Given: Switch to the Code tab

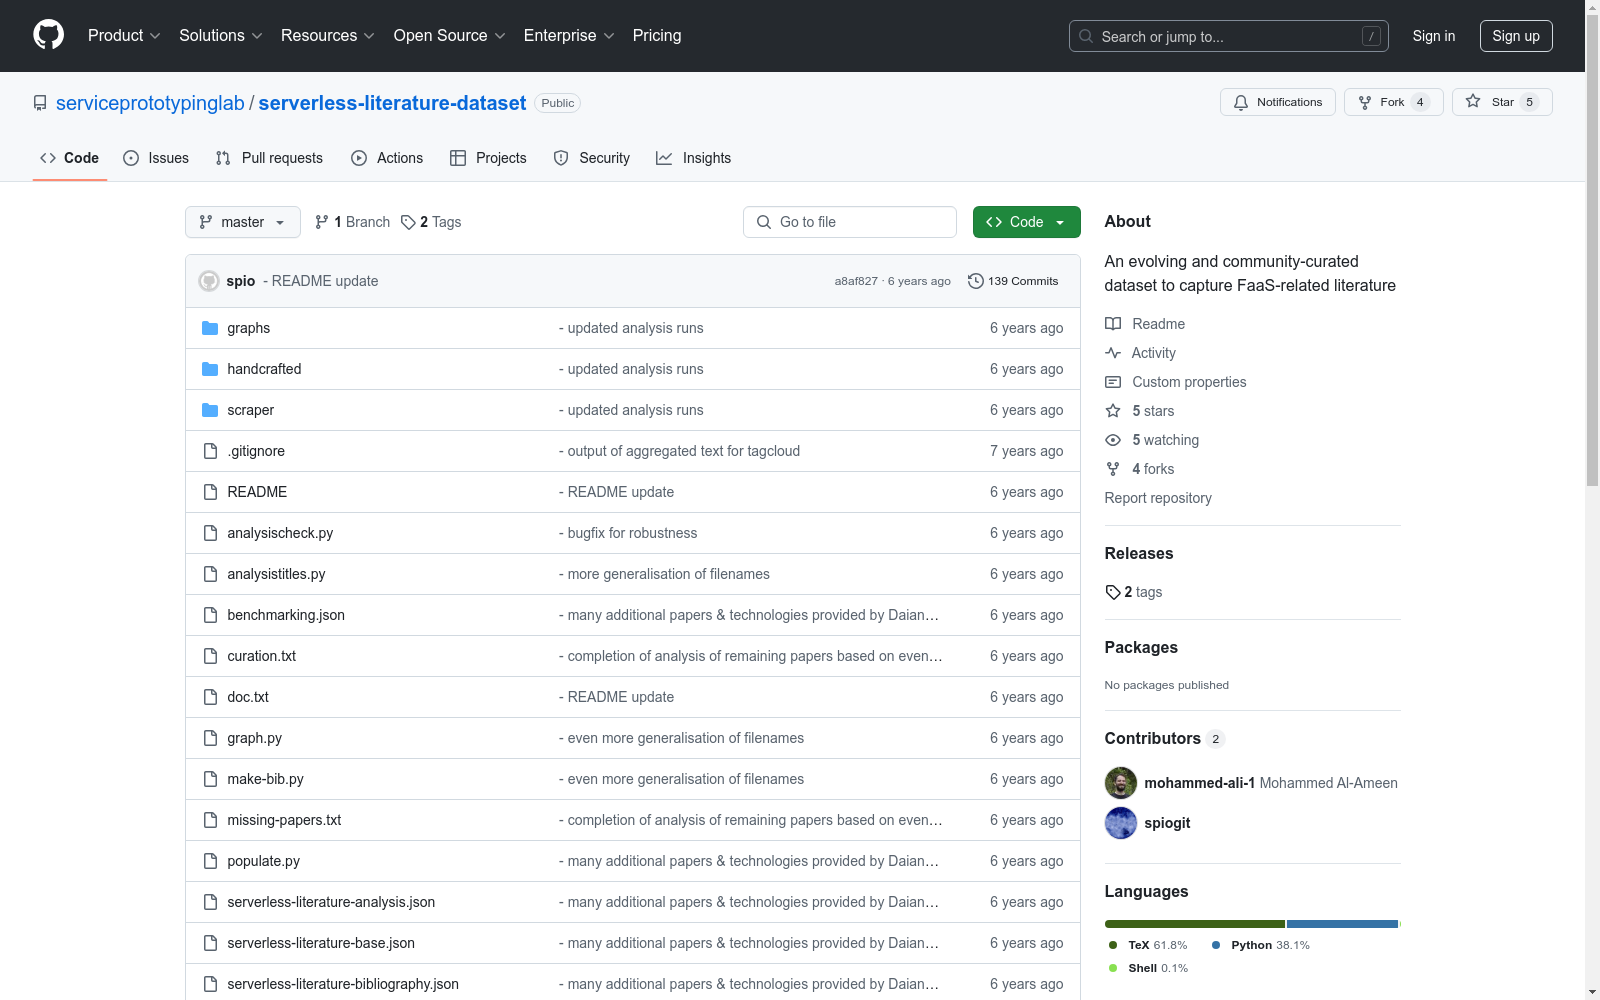Looking at the screenshot, I should (70, 158).
